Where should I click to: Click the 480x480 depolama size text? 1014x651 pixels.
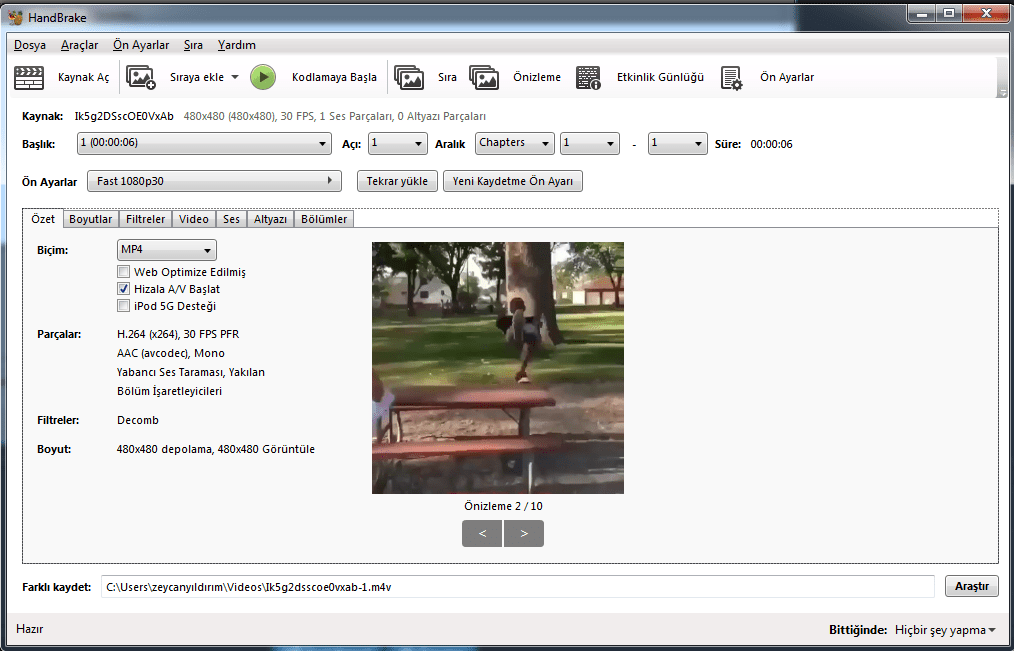click(216, 449)
